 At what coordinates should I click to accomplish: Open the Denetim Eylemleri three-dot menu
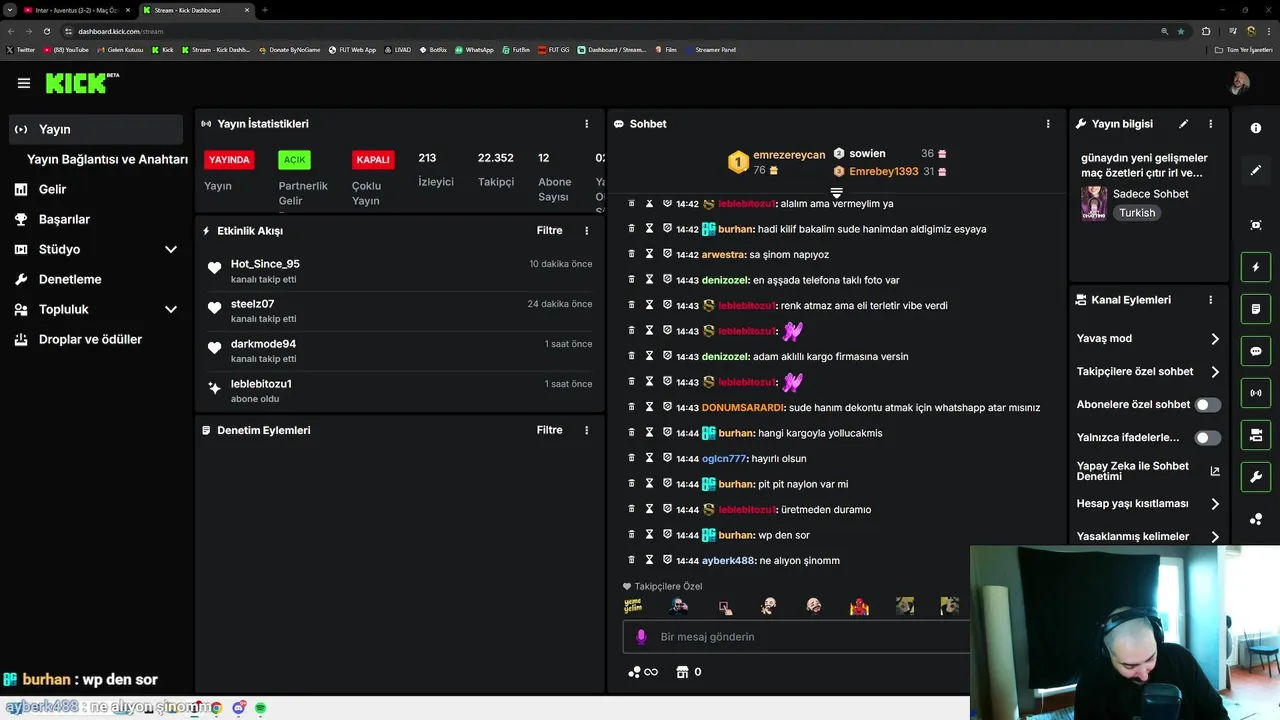tap(587, 430)
